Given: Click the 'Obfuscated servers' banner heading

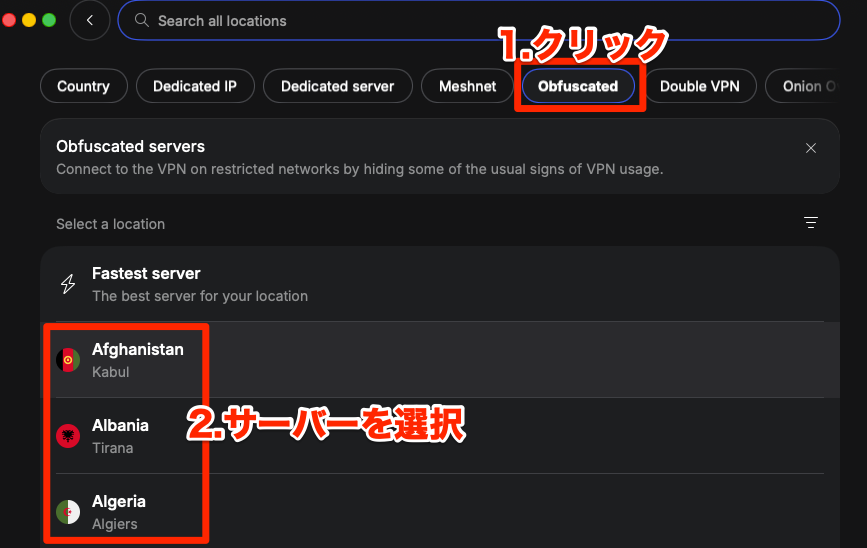Looking at the screenshot, I should pos(130,147).
